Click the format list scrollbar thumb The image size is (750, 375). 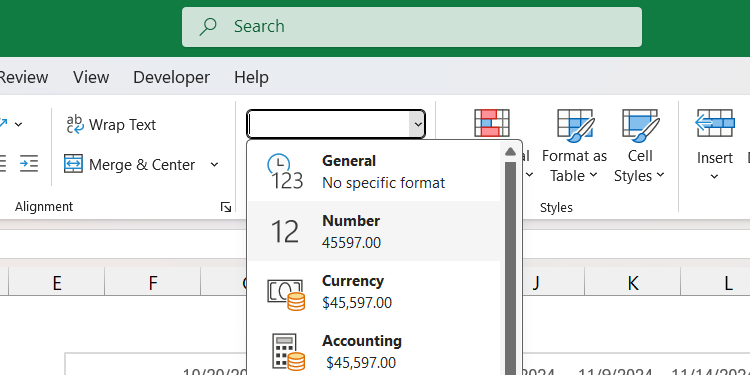click(x=510, y=268)
